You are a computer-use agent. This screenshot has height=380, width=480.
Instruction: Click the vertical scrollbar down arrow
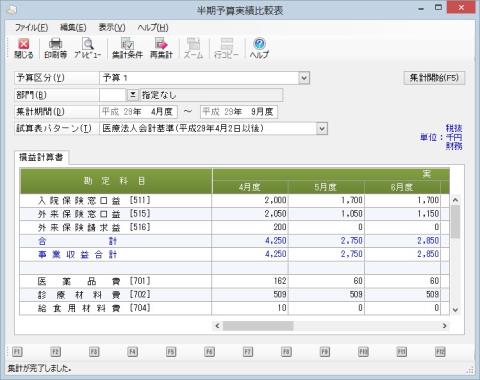(455, 310)
